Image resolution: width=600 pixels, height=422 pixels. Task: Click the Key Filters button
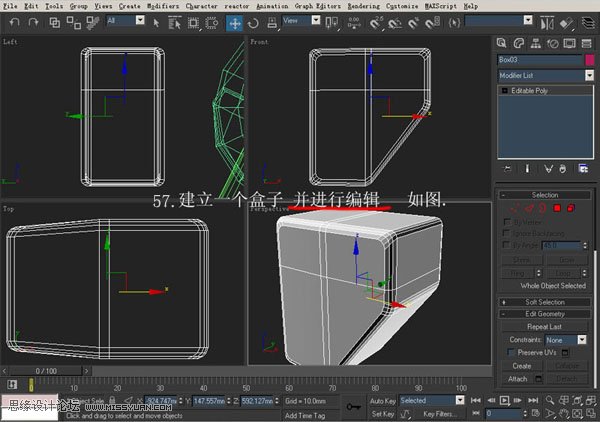[x=439, y=414]
